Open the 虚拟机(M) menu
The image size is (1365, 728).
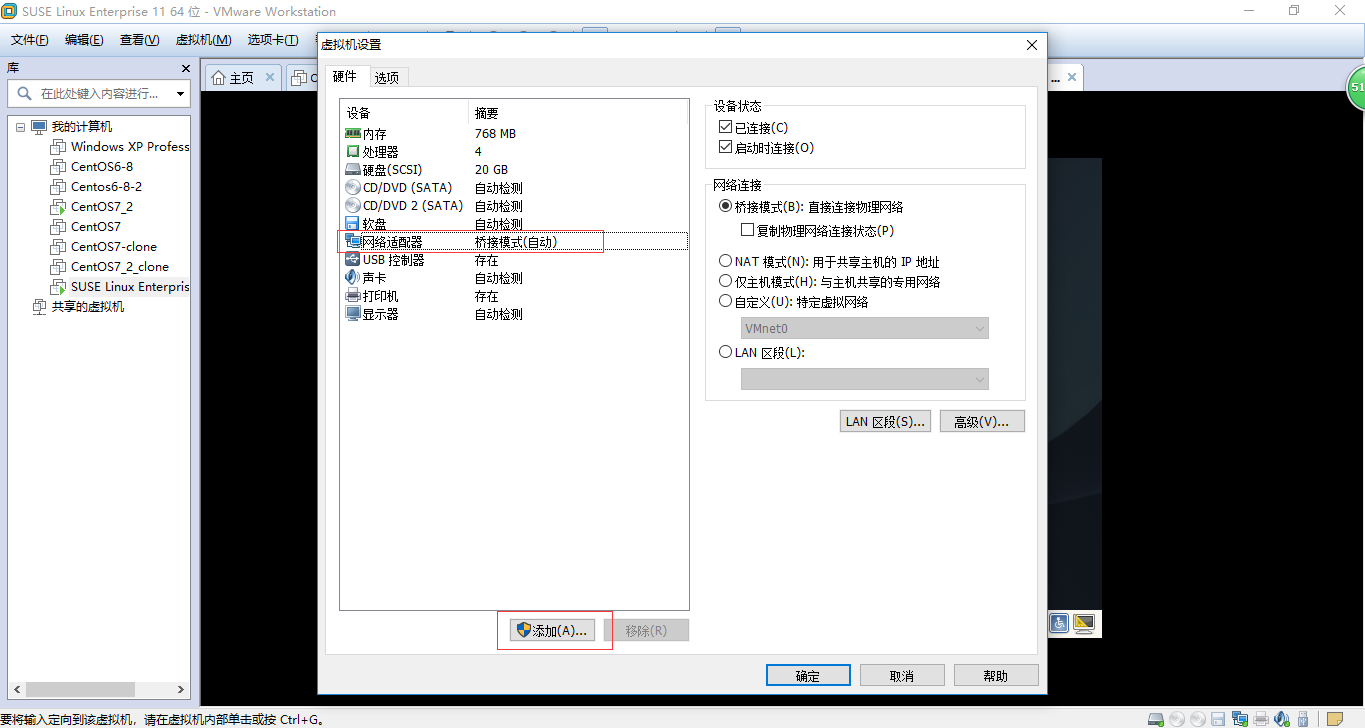coord(203,40)
